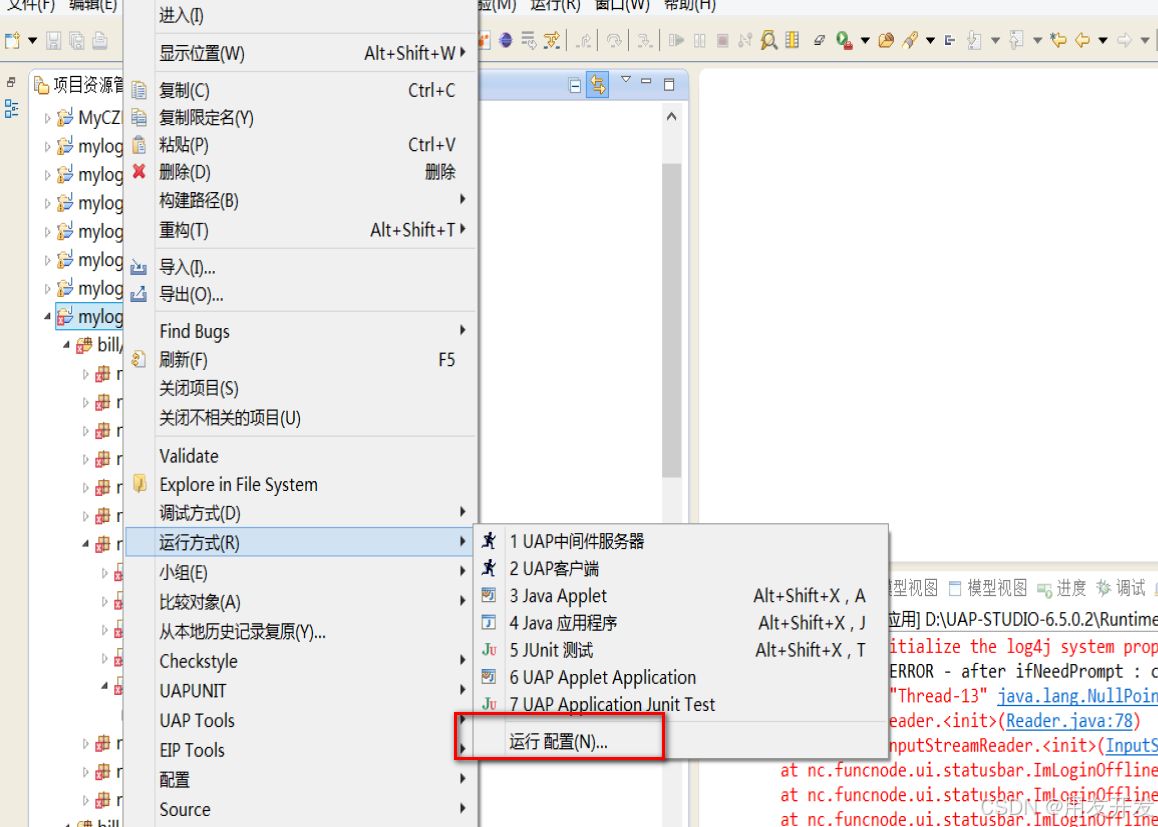Open the 运行(R) menu in the menu bar
Viewport: 1158px width, 827px height.
[x=556, y=7]
